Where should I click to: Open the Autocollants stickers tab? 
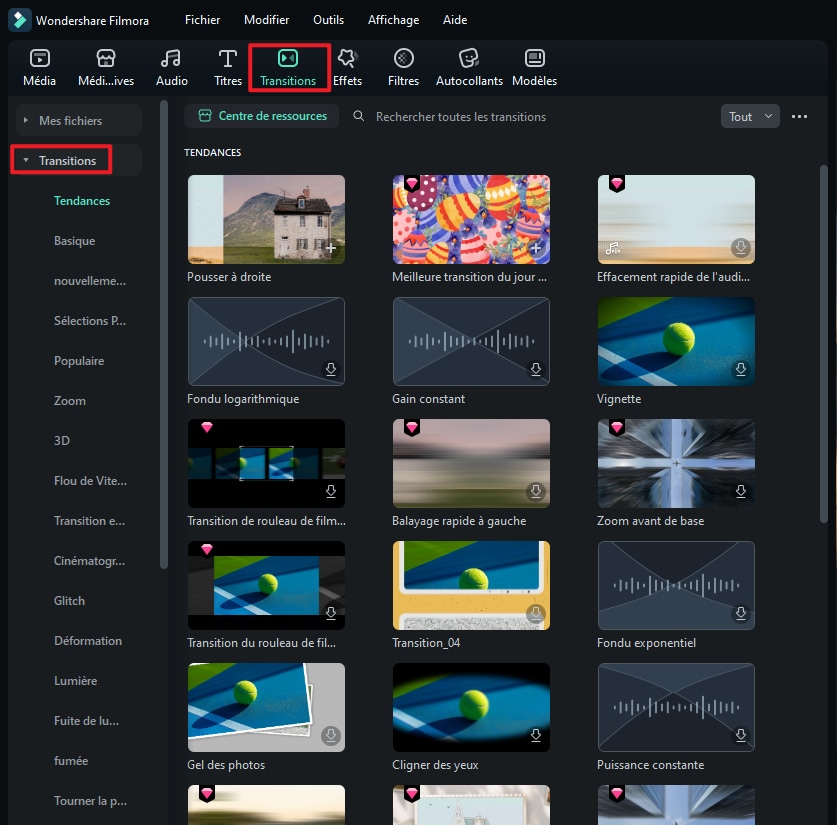click(469, 68)
